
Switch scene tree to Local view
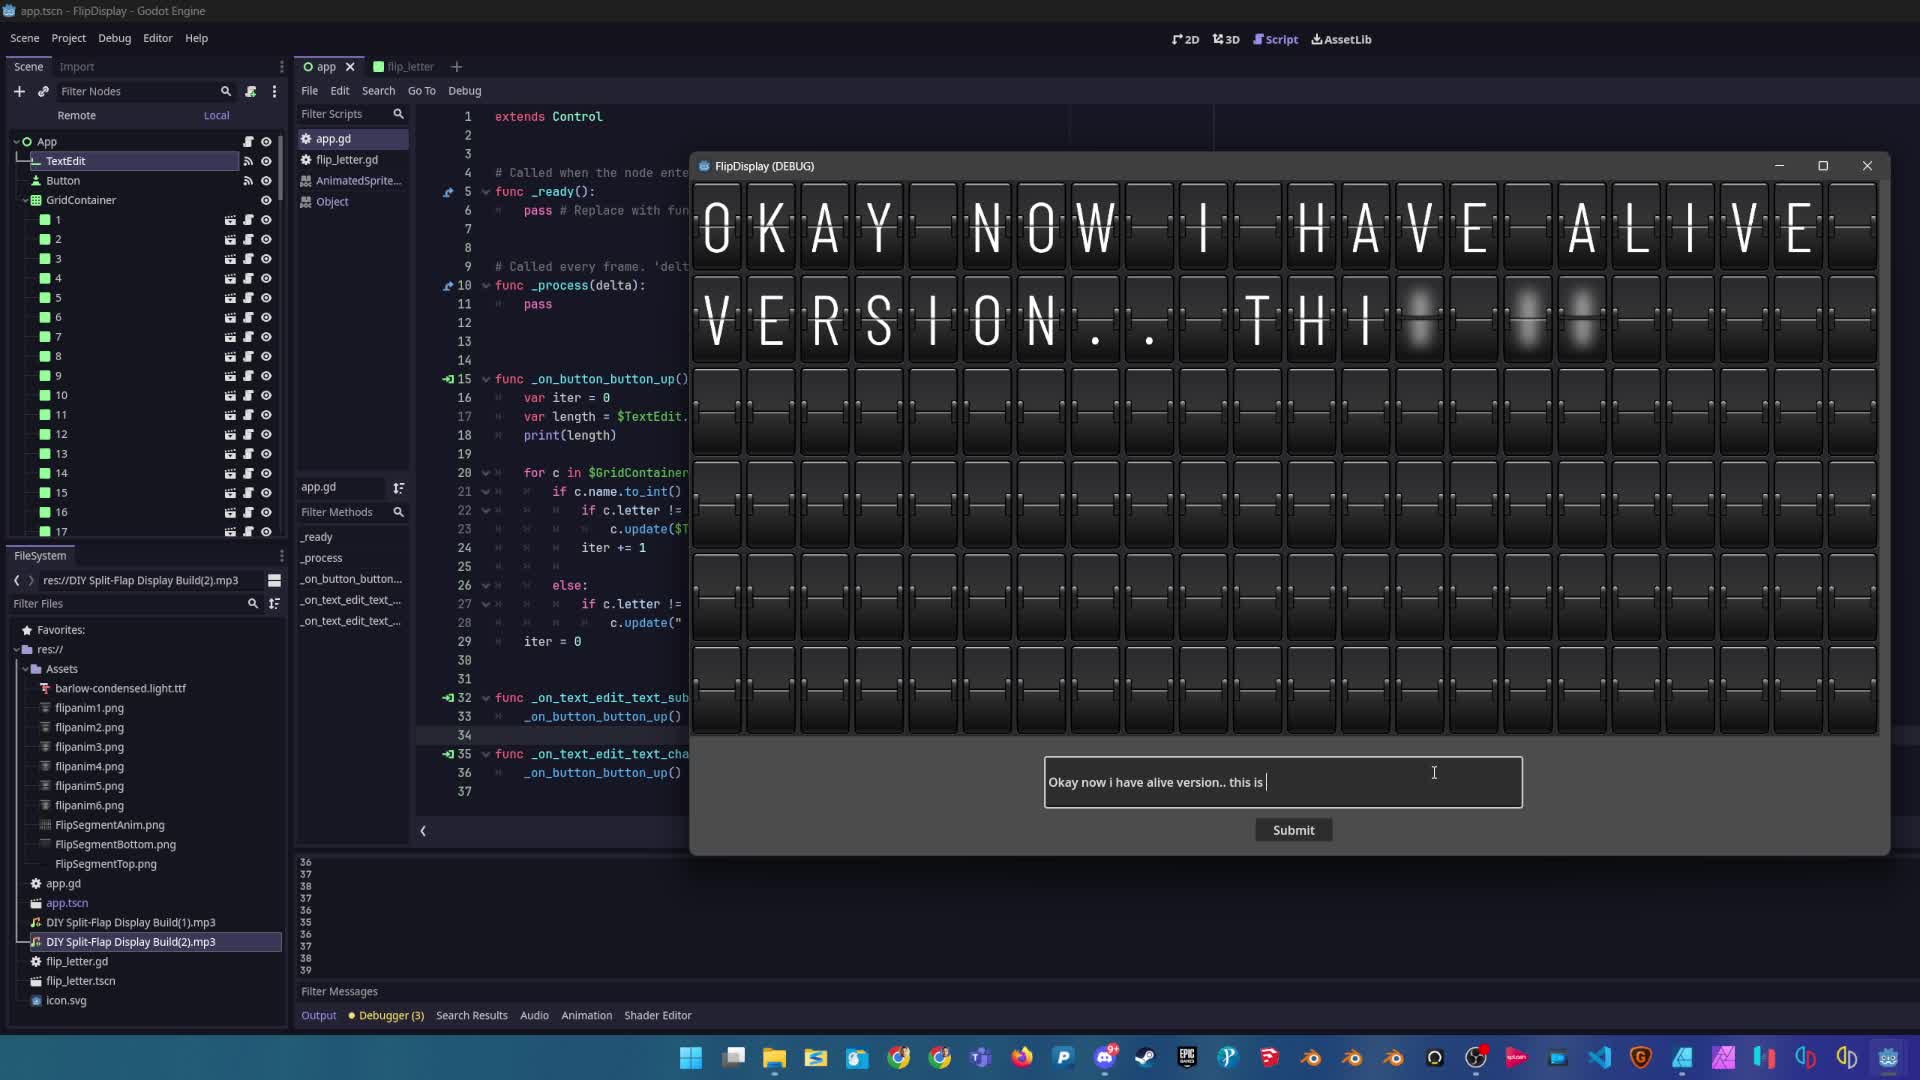216,115
